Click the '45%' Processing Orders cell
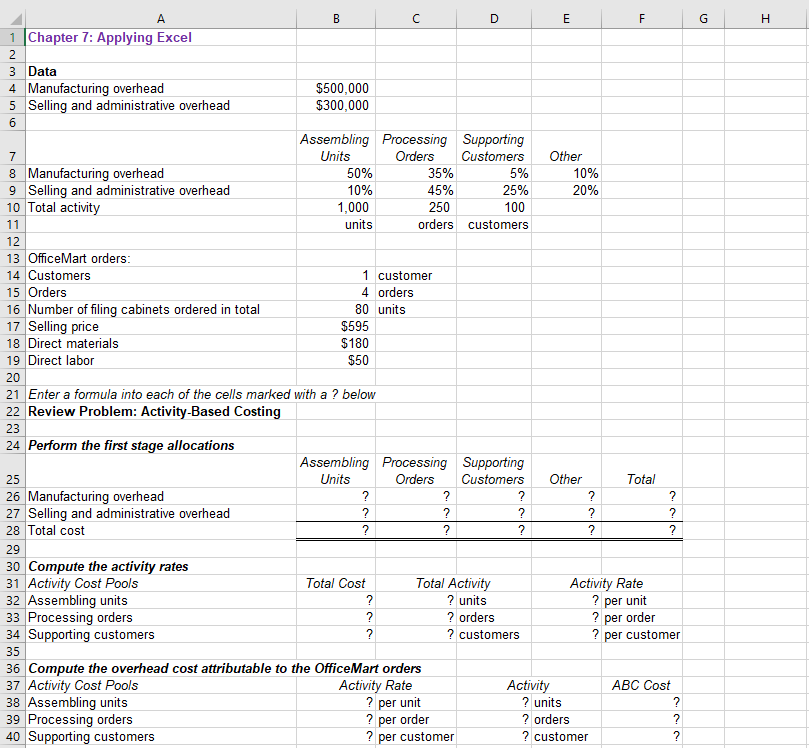The image size is (809, 748). (415, 190)
